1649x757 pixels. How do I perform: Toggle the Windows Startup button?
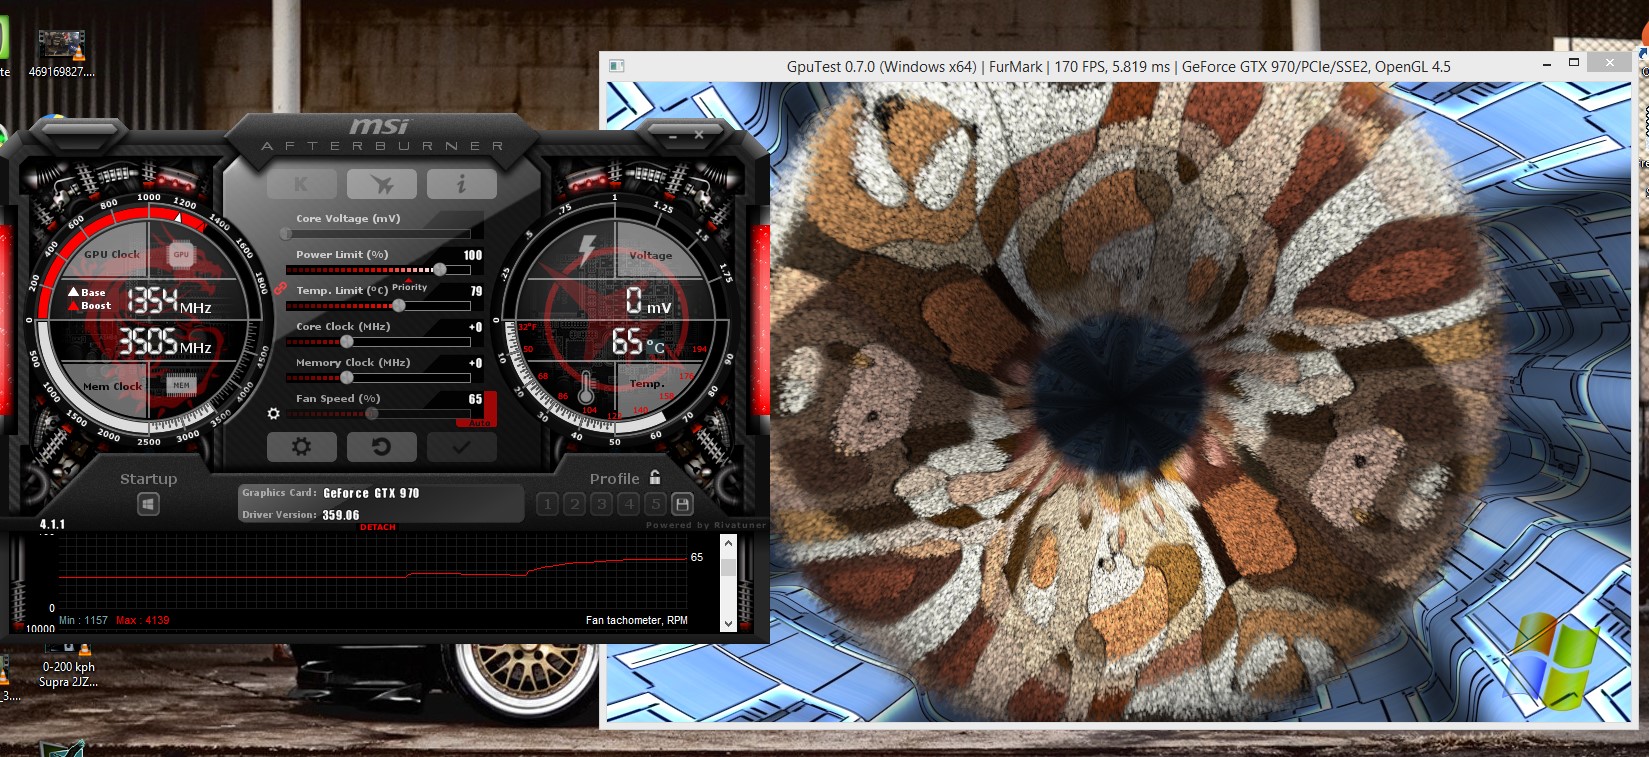point(148,505)
